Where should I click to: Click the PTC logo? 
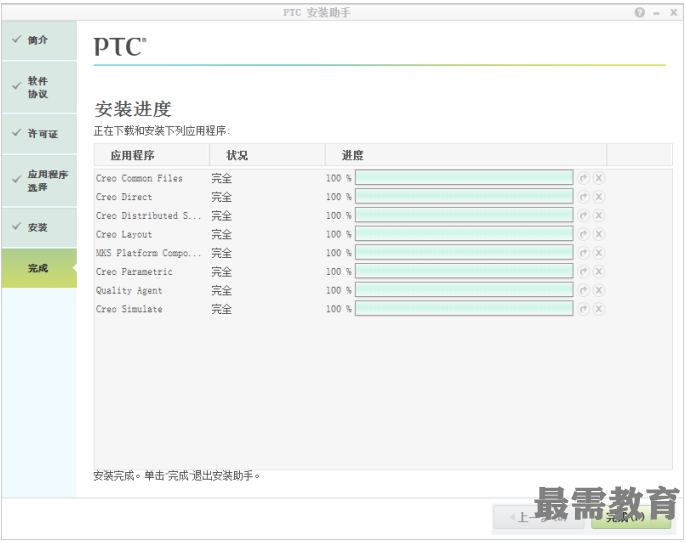[x=120, y=46]
